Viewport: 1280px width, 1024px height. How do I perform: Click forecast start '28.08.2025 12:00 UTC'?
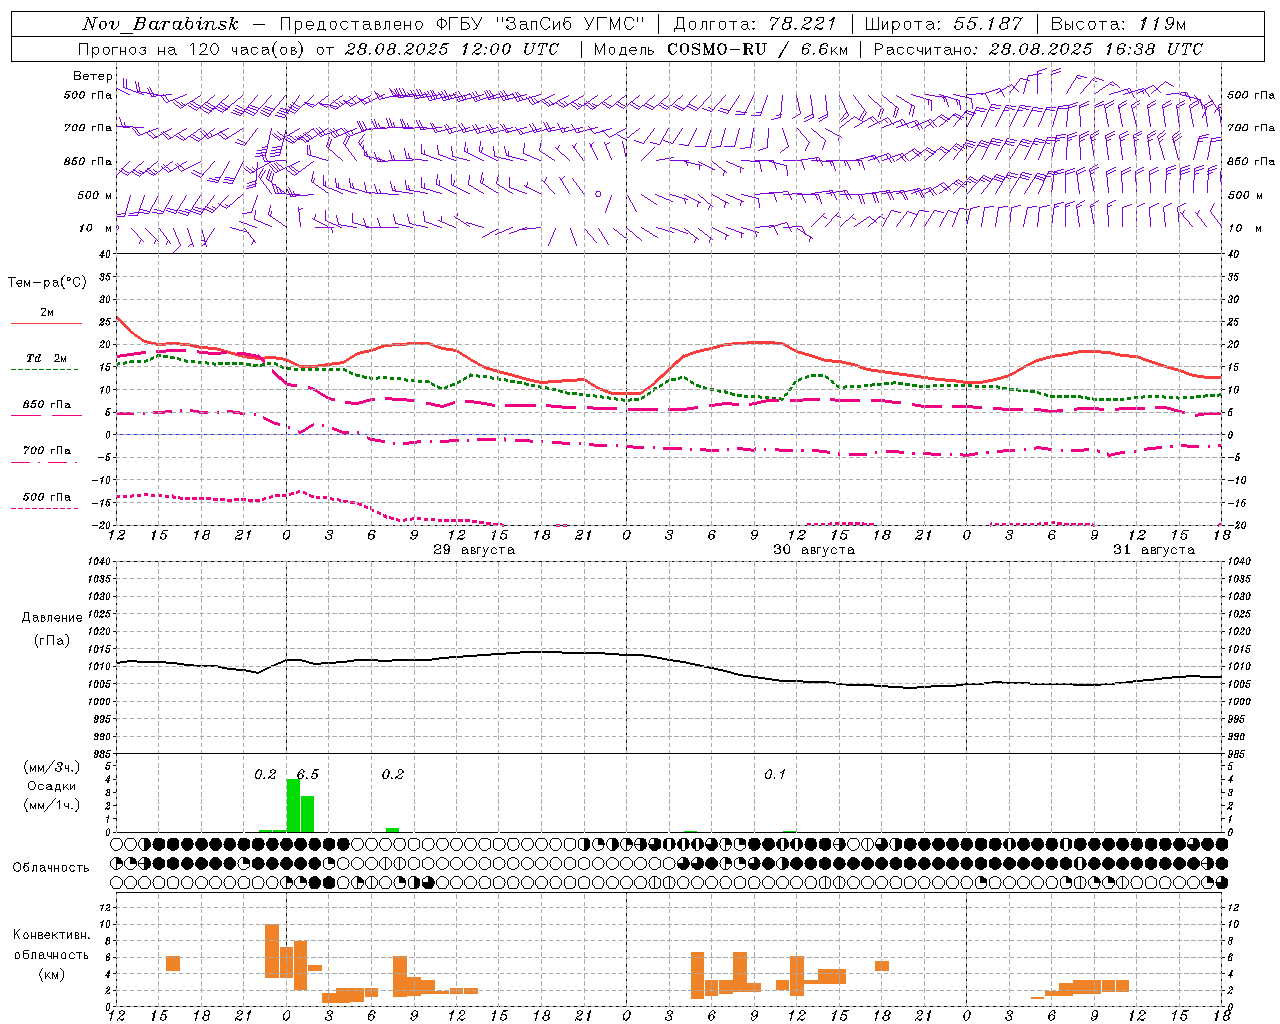coord(452,49)
